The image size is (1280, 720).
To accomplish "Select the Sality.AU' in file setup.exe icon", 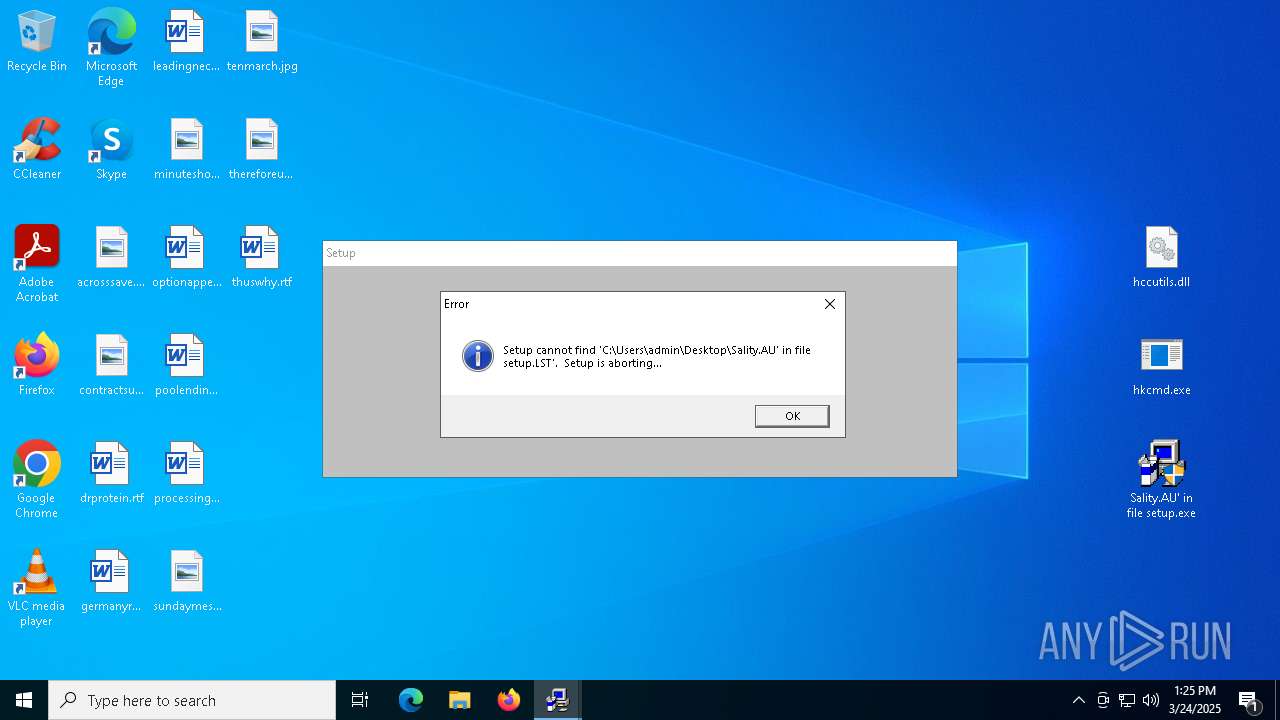I will [1161, 480].
